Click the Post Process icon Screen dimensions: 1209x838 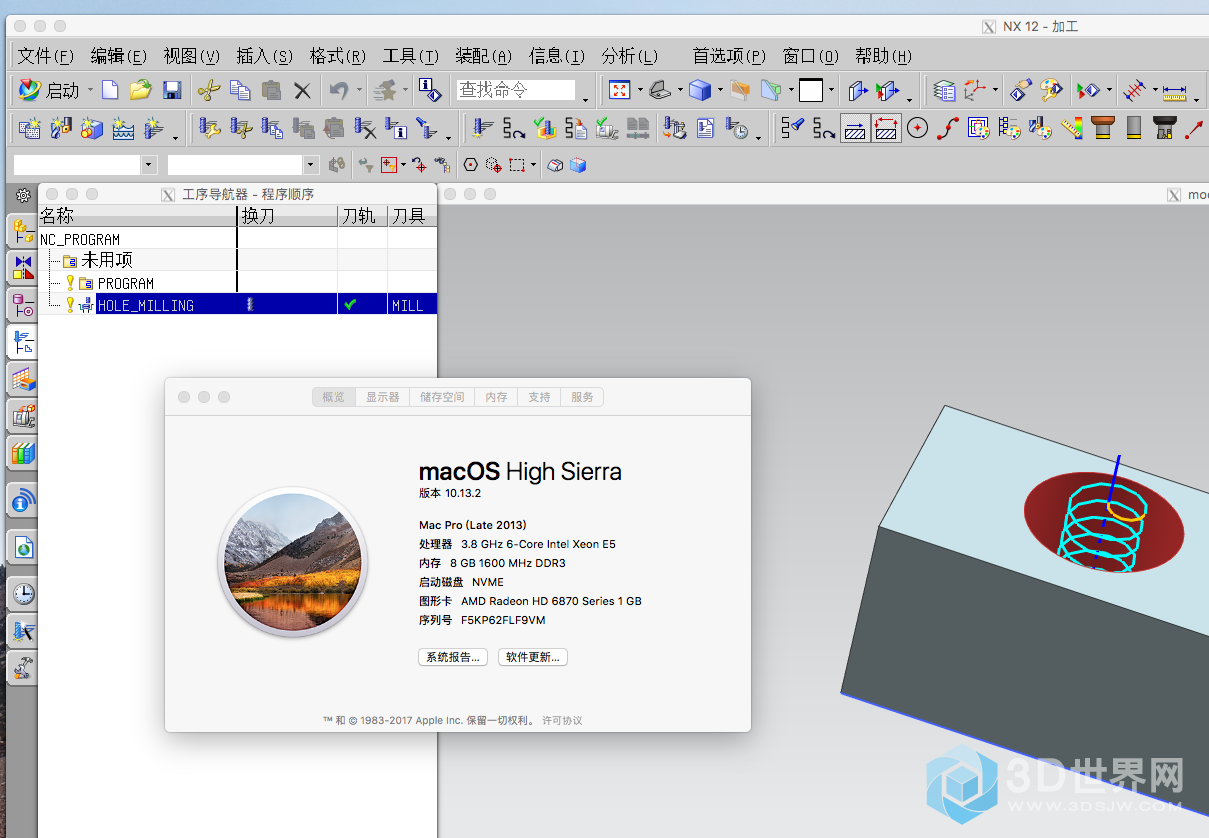click(675, 128)
